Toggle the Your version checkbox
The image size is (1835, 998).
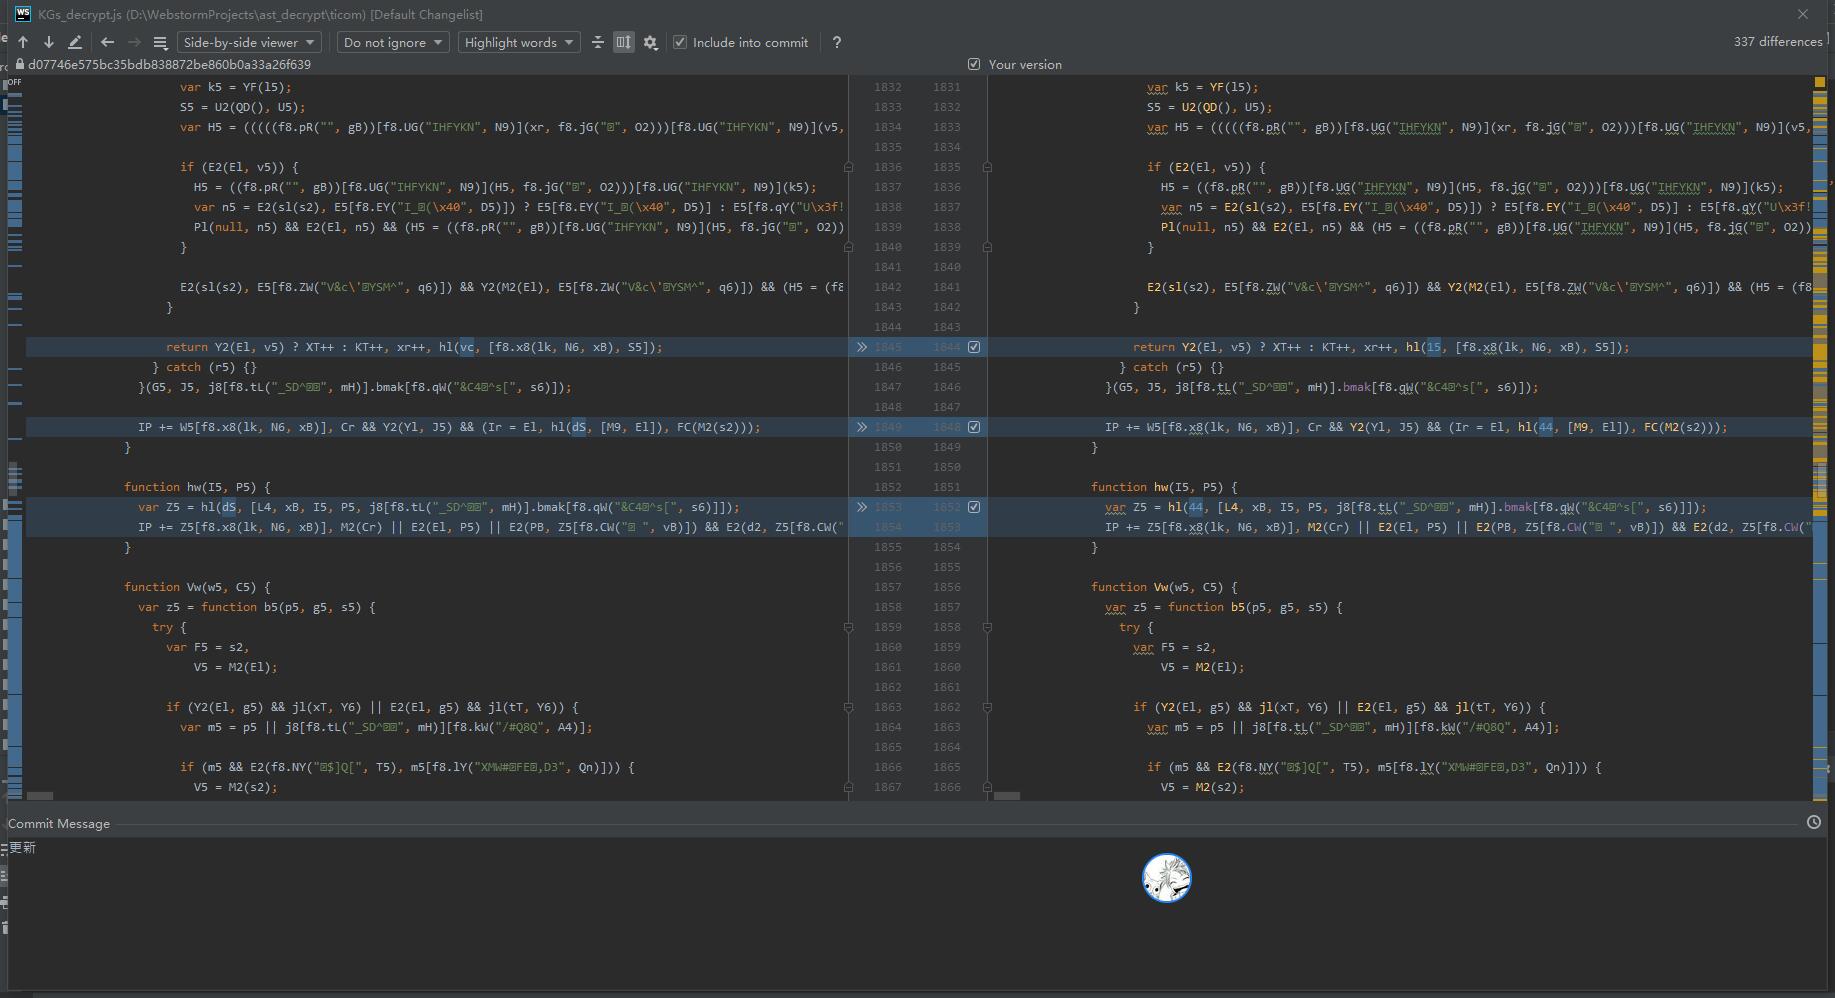(974, 64)
